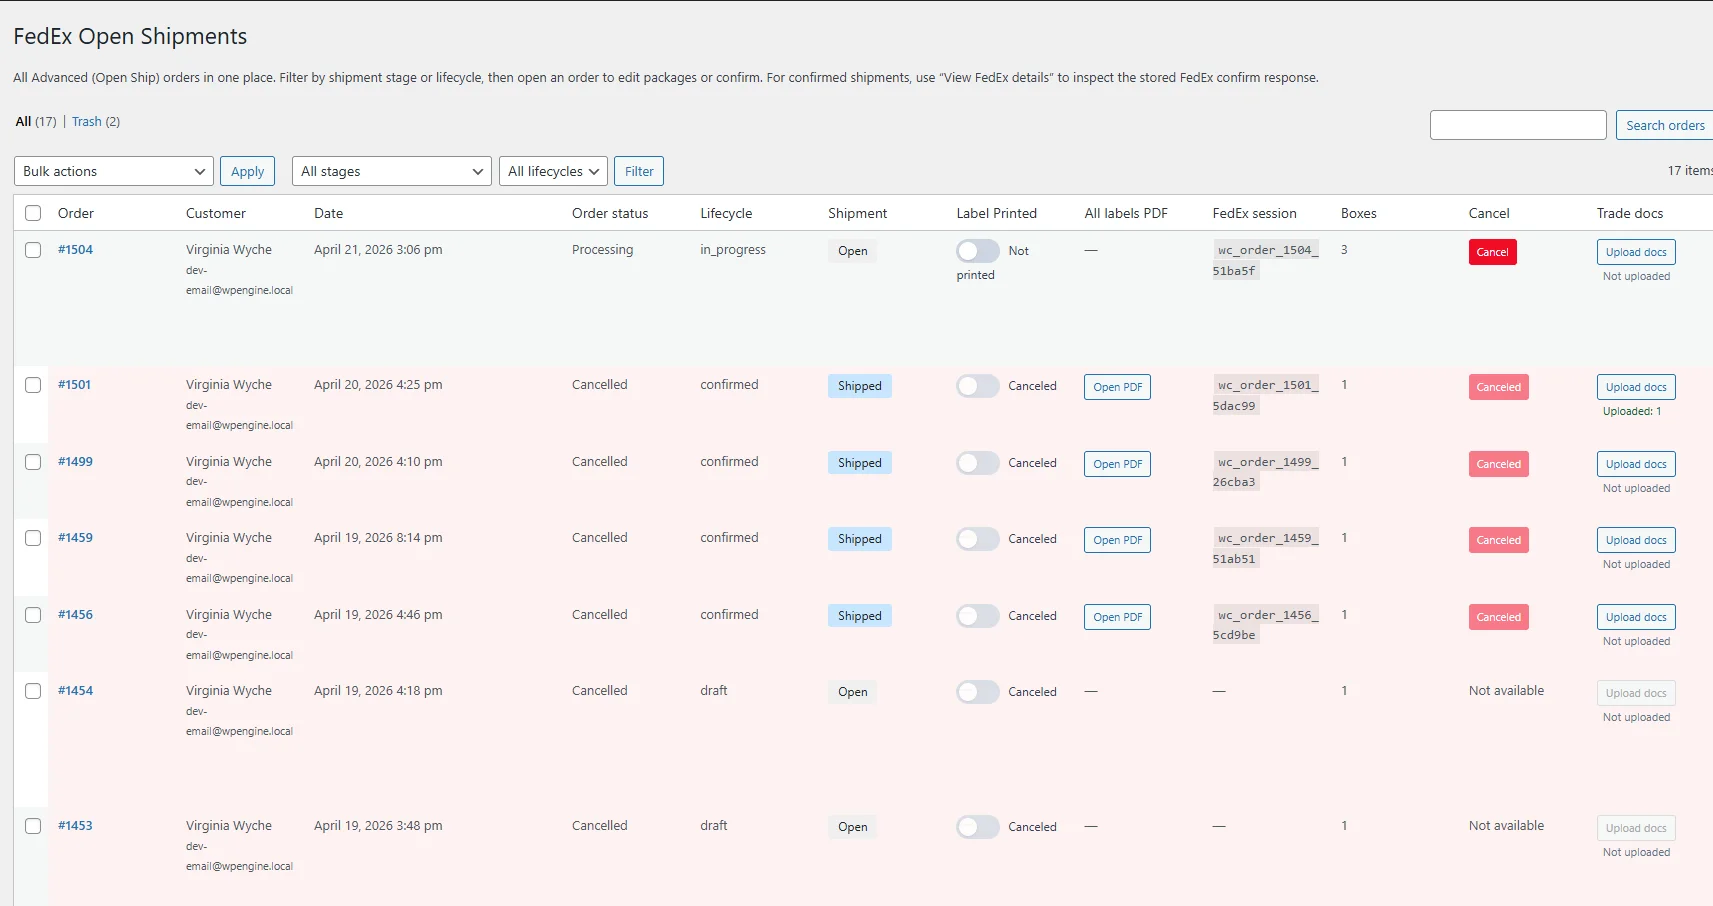1713x906 pixels.
Task: Click the 'Uploaded: 1' status text
Action: tap(1632, 411)
